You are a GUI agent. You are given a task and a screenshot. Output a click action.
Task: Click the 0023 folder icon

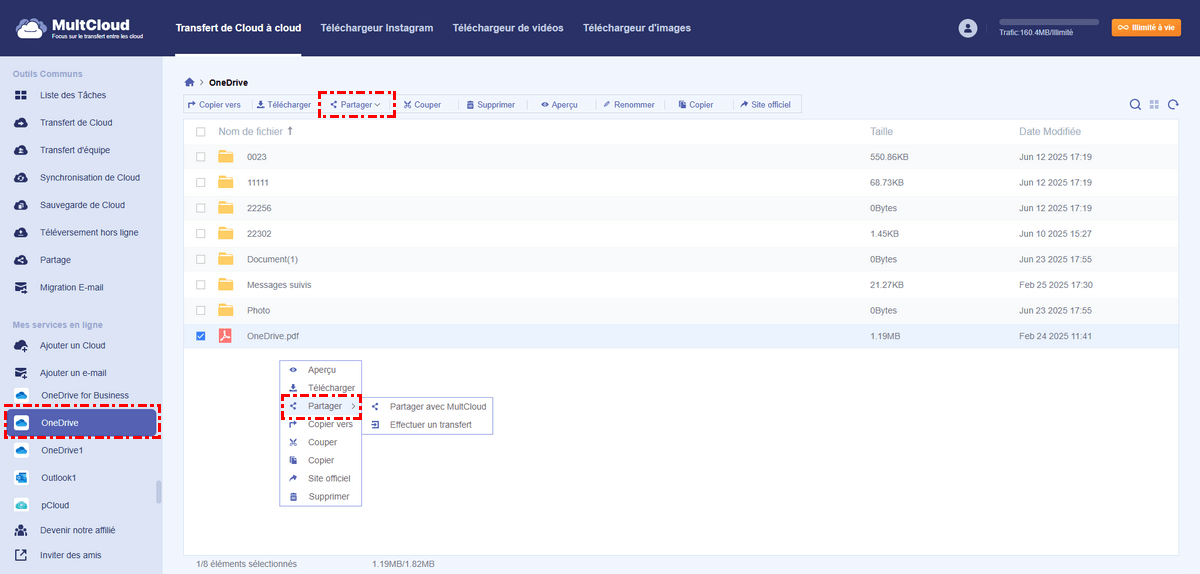(x=226, y=157)
